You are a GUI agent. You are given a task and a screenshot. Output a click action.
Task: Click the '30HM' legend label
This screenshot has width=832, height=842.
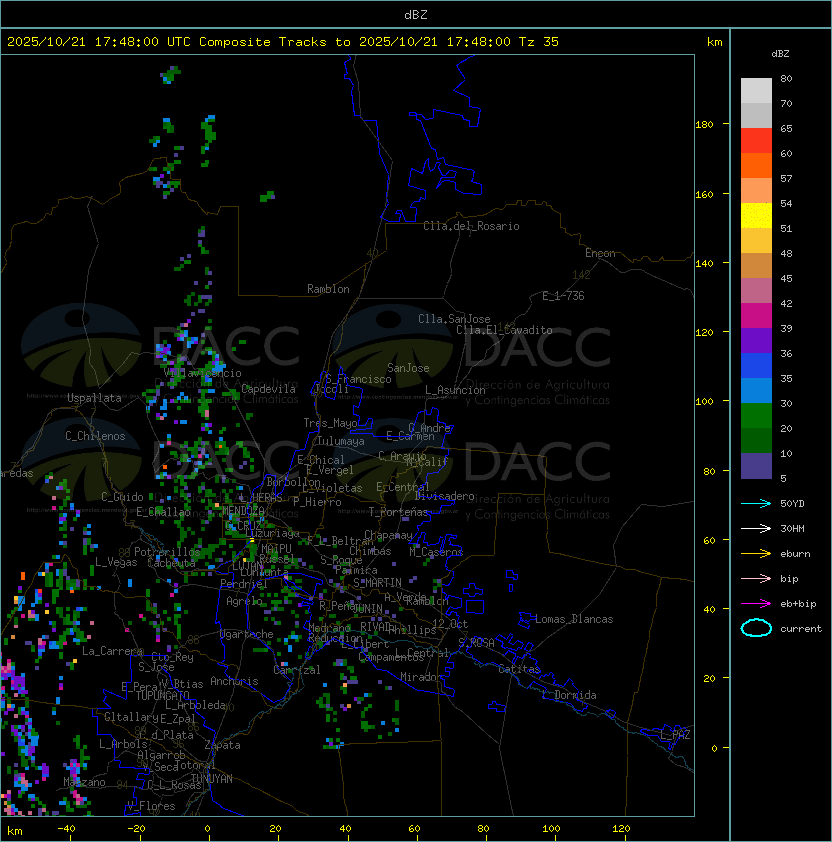pyautogui.click(x=792, y=529)
